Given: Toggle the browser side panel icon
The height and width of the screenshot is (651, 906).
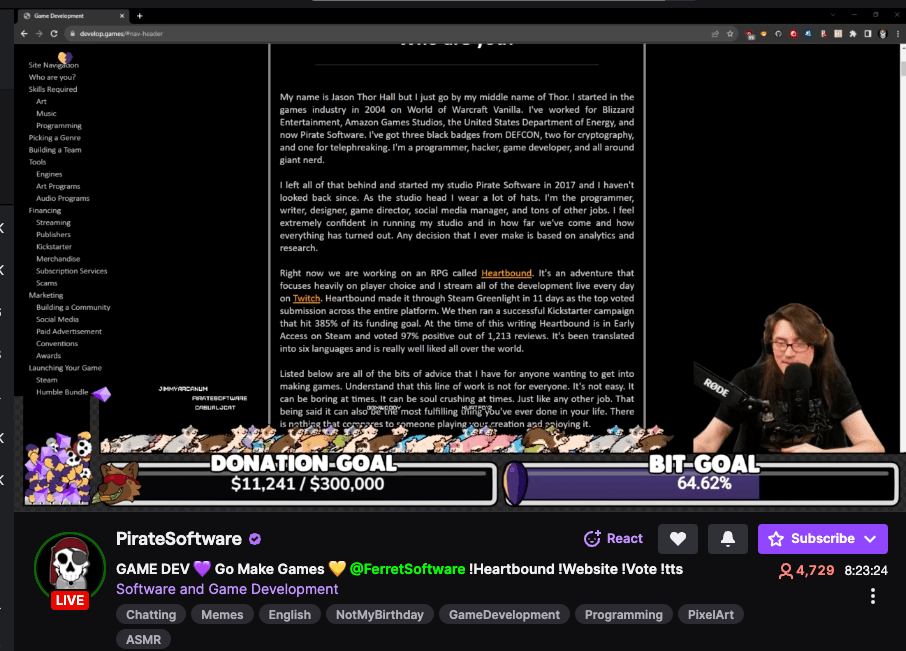Looking at the screenshot, I should (868, 34).
